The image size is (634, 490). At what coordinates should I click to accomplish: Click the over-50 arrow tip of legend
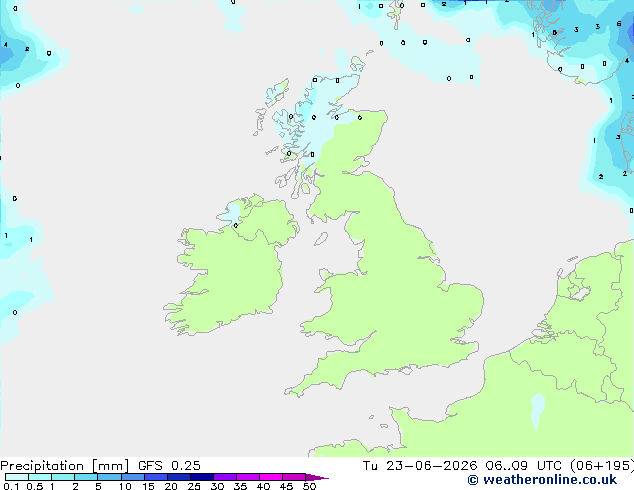point(317,477)
